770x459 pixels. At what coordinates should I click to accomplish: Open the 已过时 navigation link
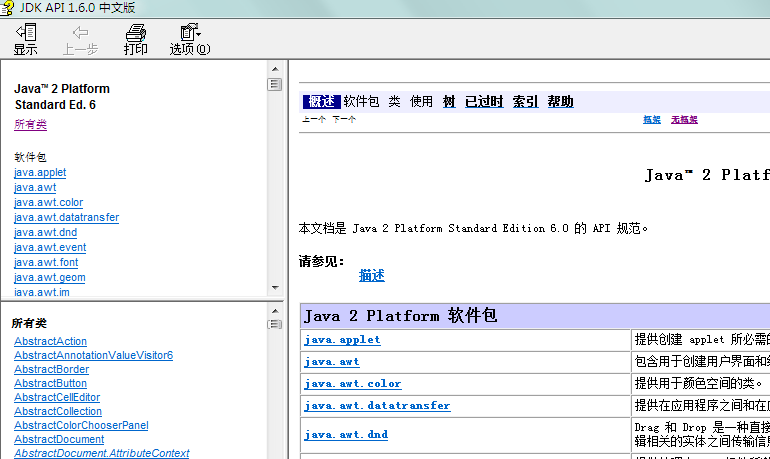[484, 102]
